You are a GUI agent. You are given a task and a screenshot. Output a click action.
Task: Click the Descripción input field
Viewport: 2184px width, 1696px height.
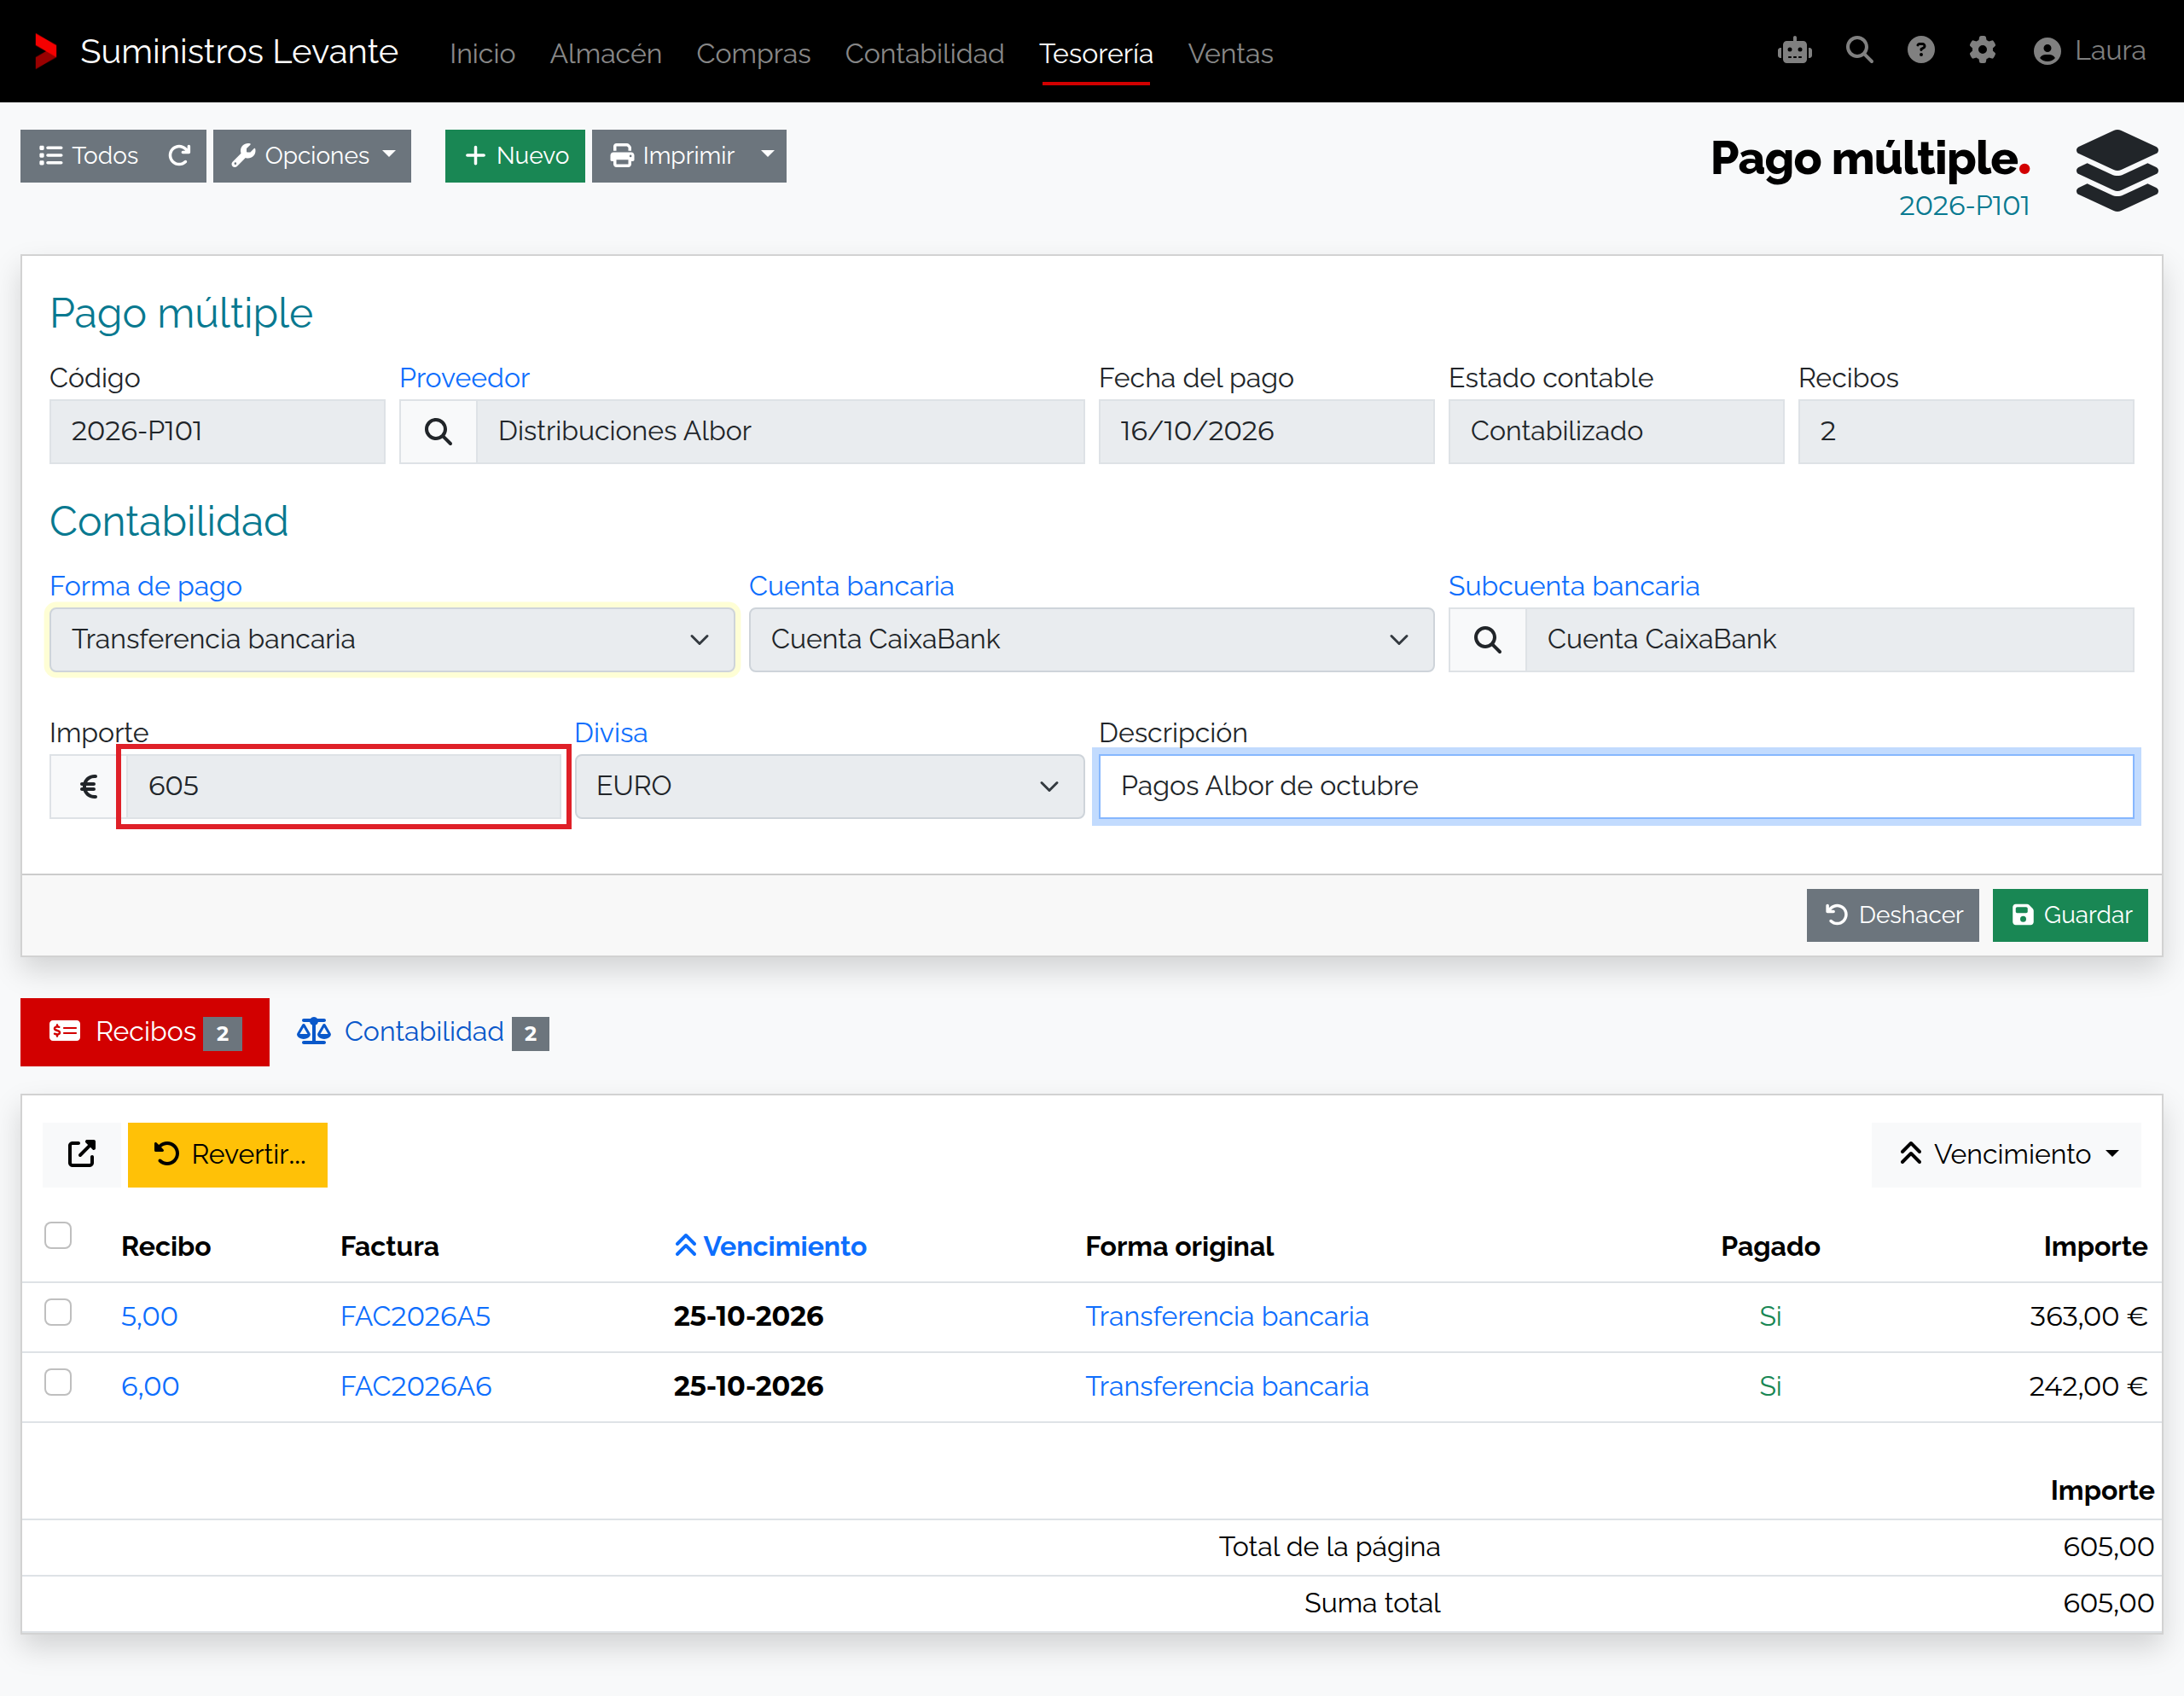(1616, 786)
